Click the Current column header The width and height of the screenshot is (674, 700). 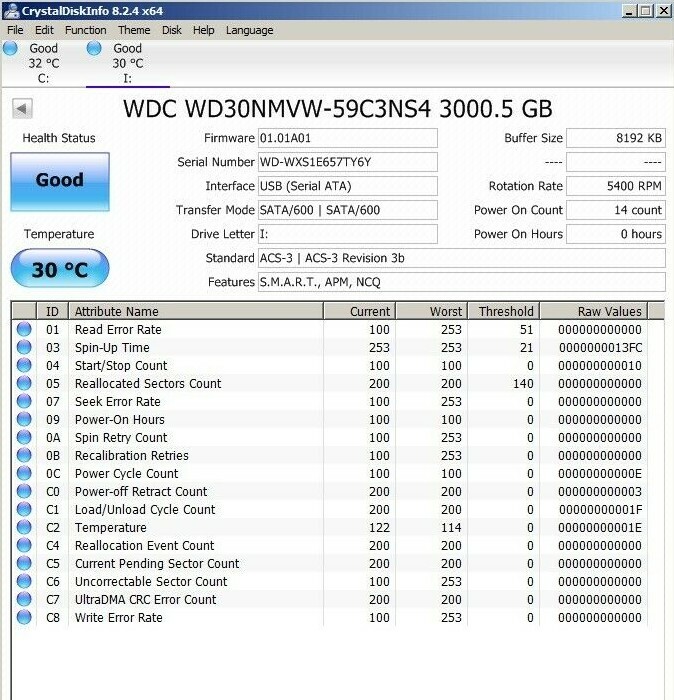(x=360, y=311)
